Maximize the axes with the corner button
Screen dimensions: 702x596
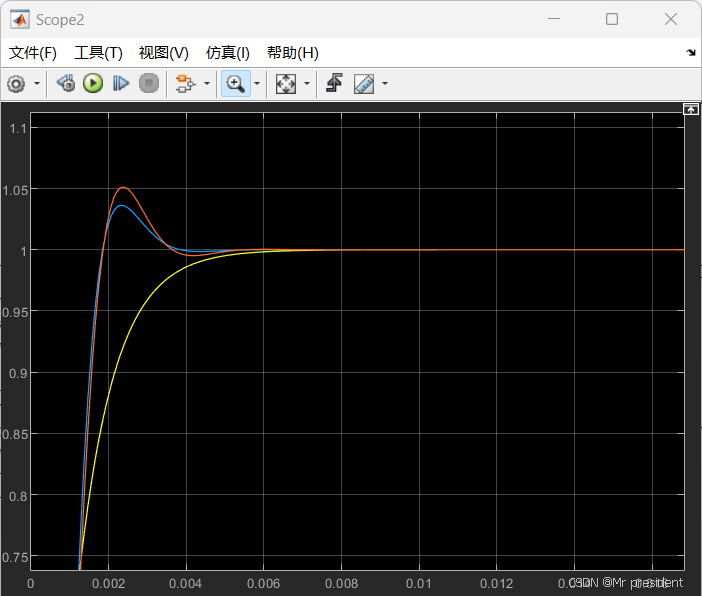point(690,109)
